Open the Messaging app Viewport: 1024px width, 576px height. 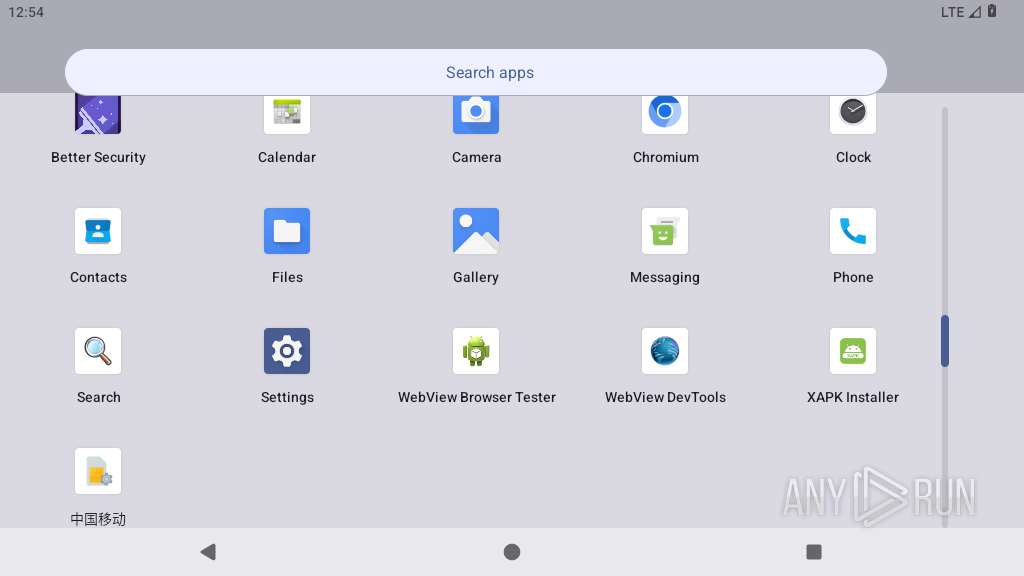665,231
